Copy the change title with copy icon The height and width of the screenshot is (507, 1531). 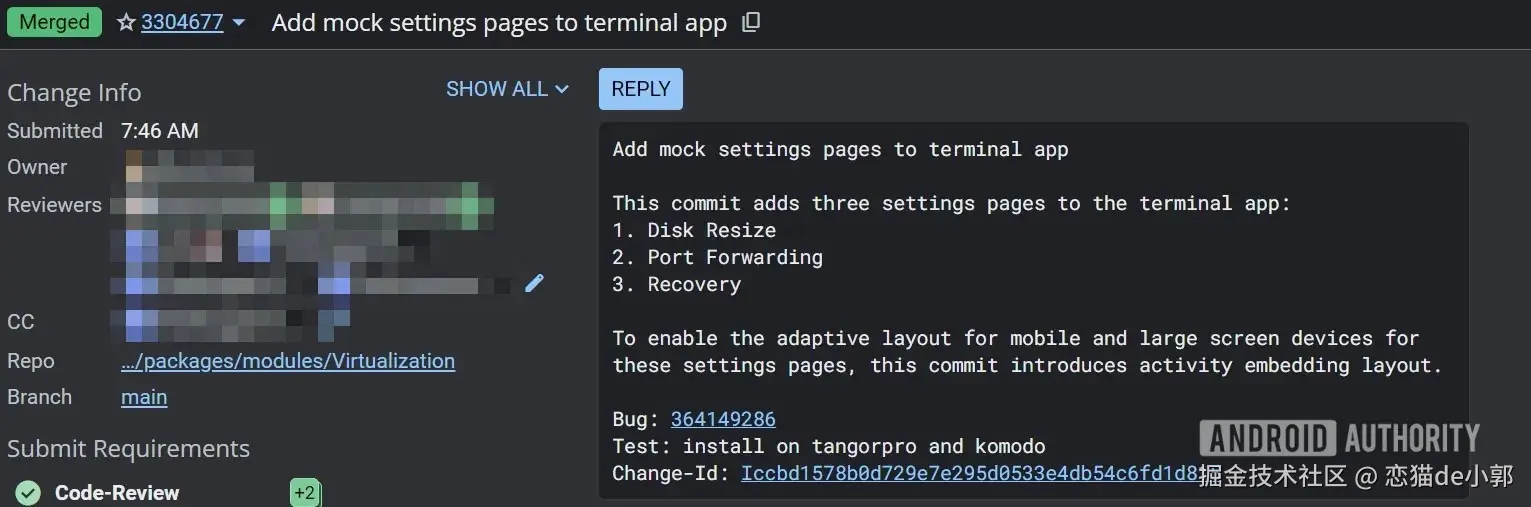pyautogui.click(x=751, y=22)
